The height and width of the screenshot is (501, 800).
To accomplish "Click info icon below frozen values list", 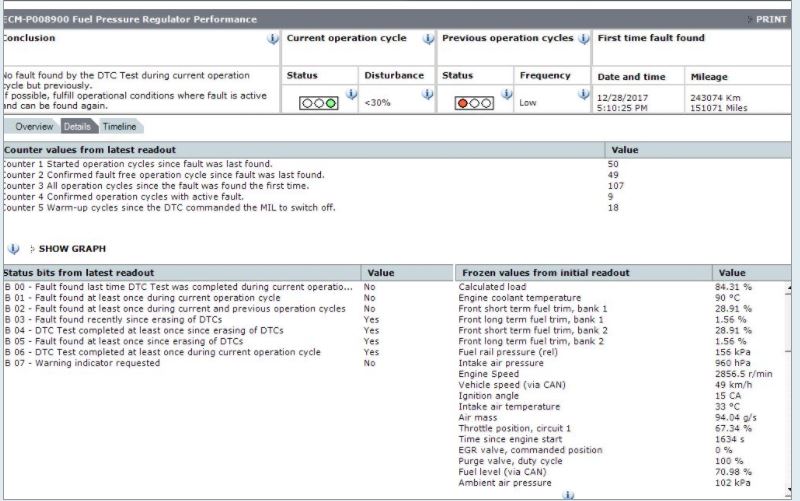I will 569,494.
